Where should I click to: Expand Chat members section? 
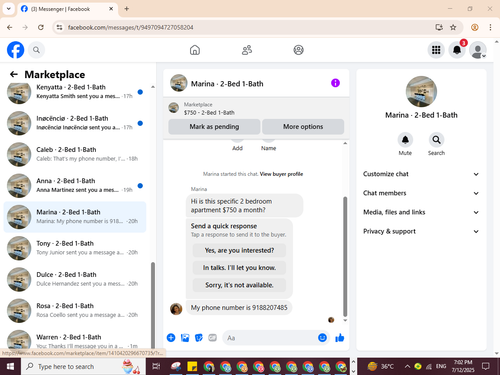pyautogui.click(x=421, y=193)
